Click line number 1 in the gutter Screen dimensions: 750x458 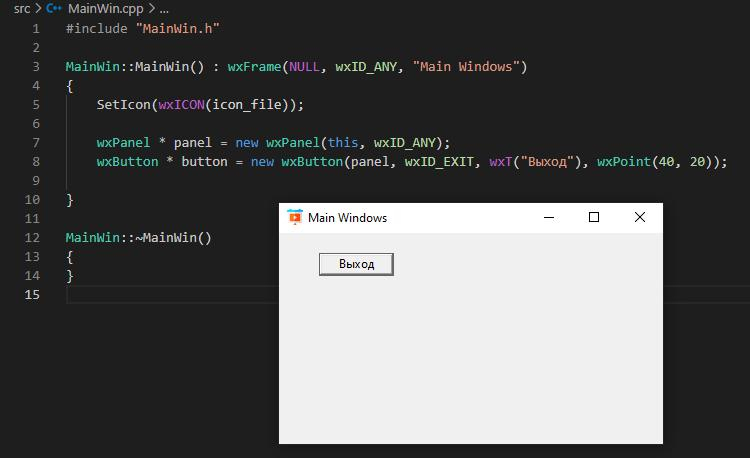(x=36, y=29)
